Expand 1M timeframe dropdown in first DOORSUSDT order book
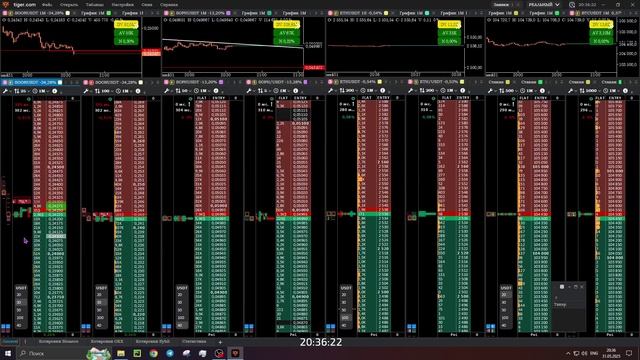Viewport: 640px width, 360px height. 41,91
